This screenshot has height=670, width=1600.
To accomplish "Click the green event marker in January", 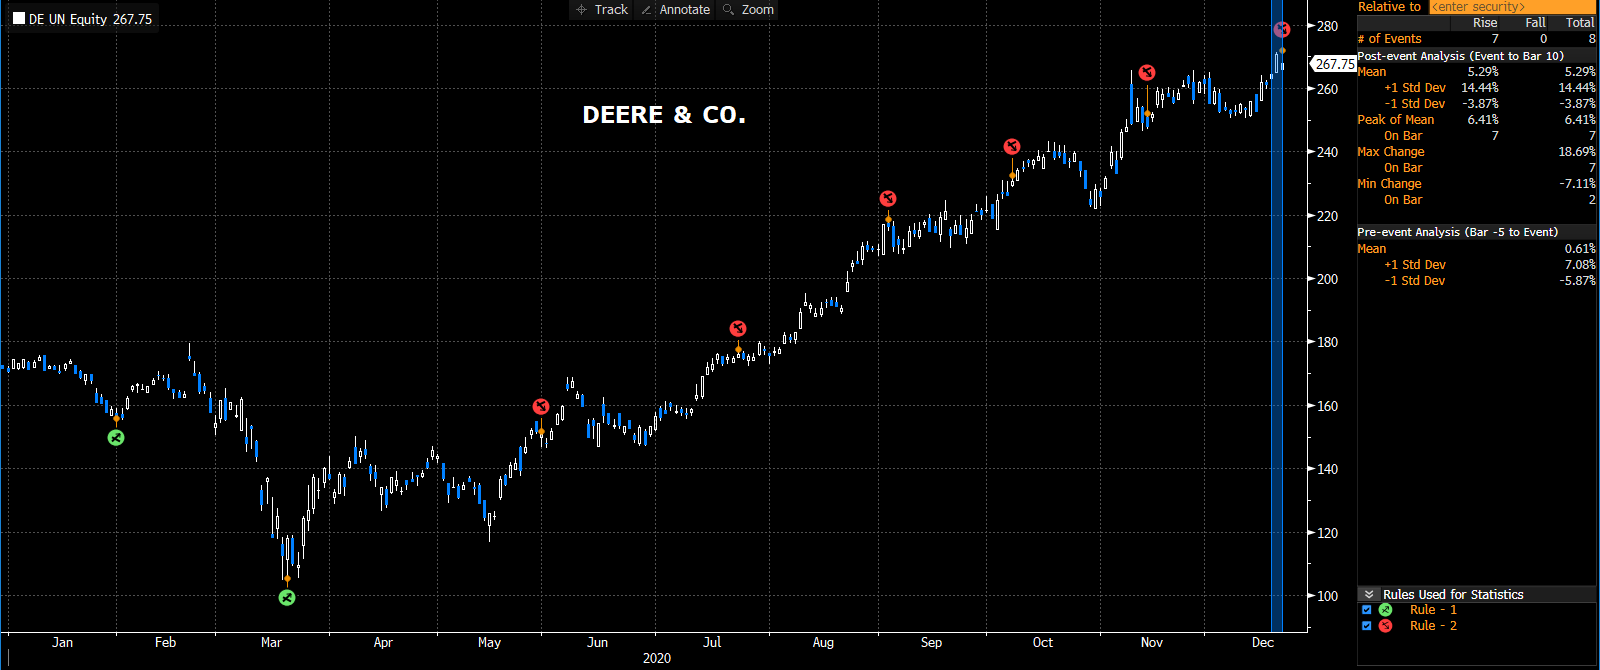I will click(x=116, y=437).
